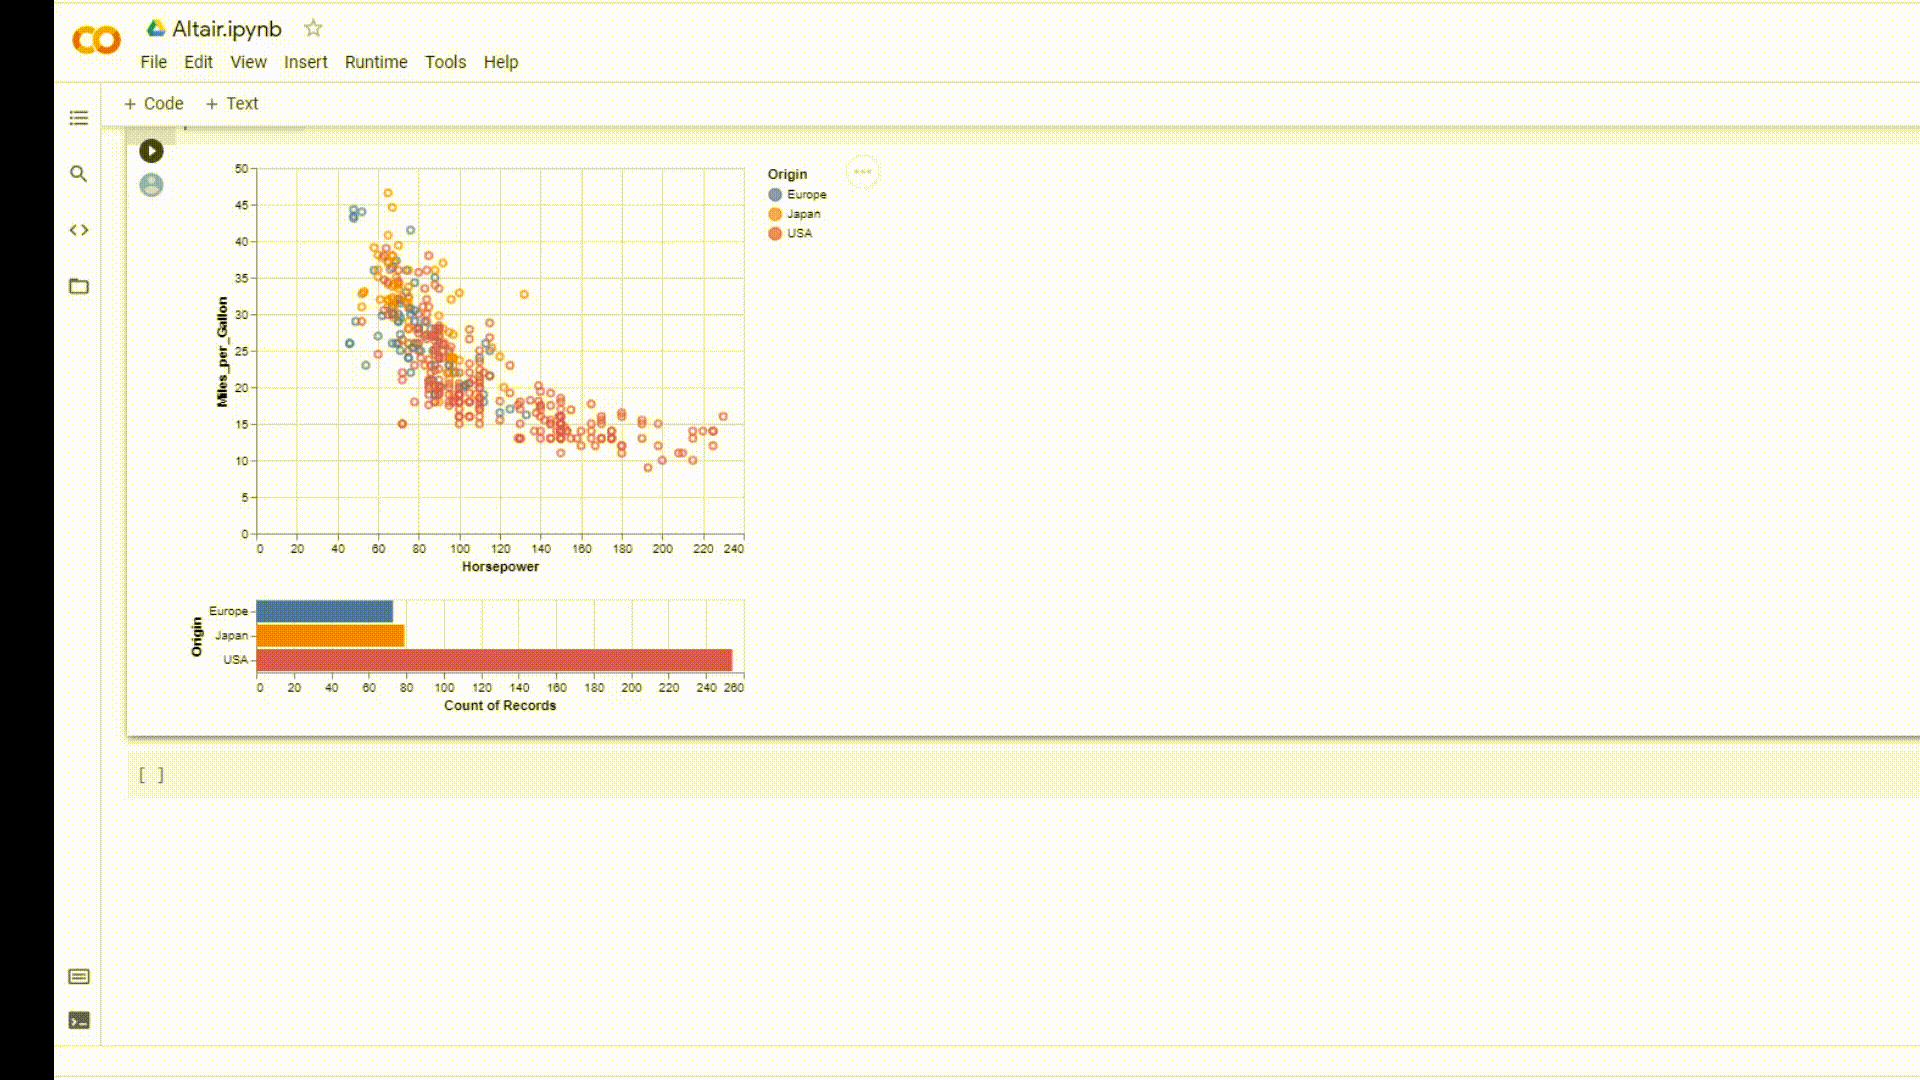Open the terminal panel icon

79,1021
